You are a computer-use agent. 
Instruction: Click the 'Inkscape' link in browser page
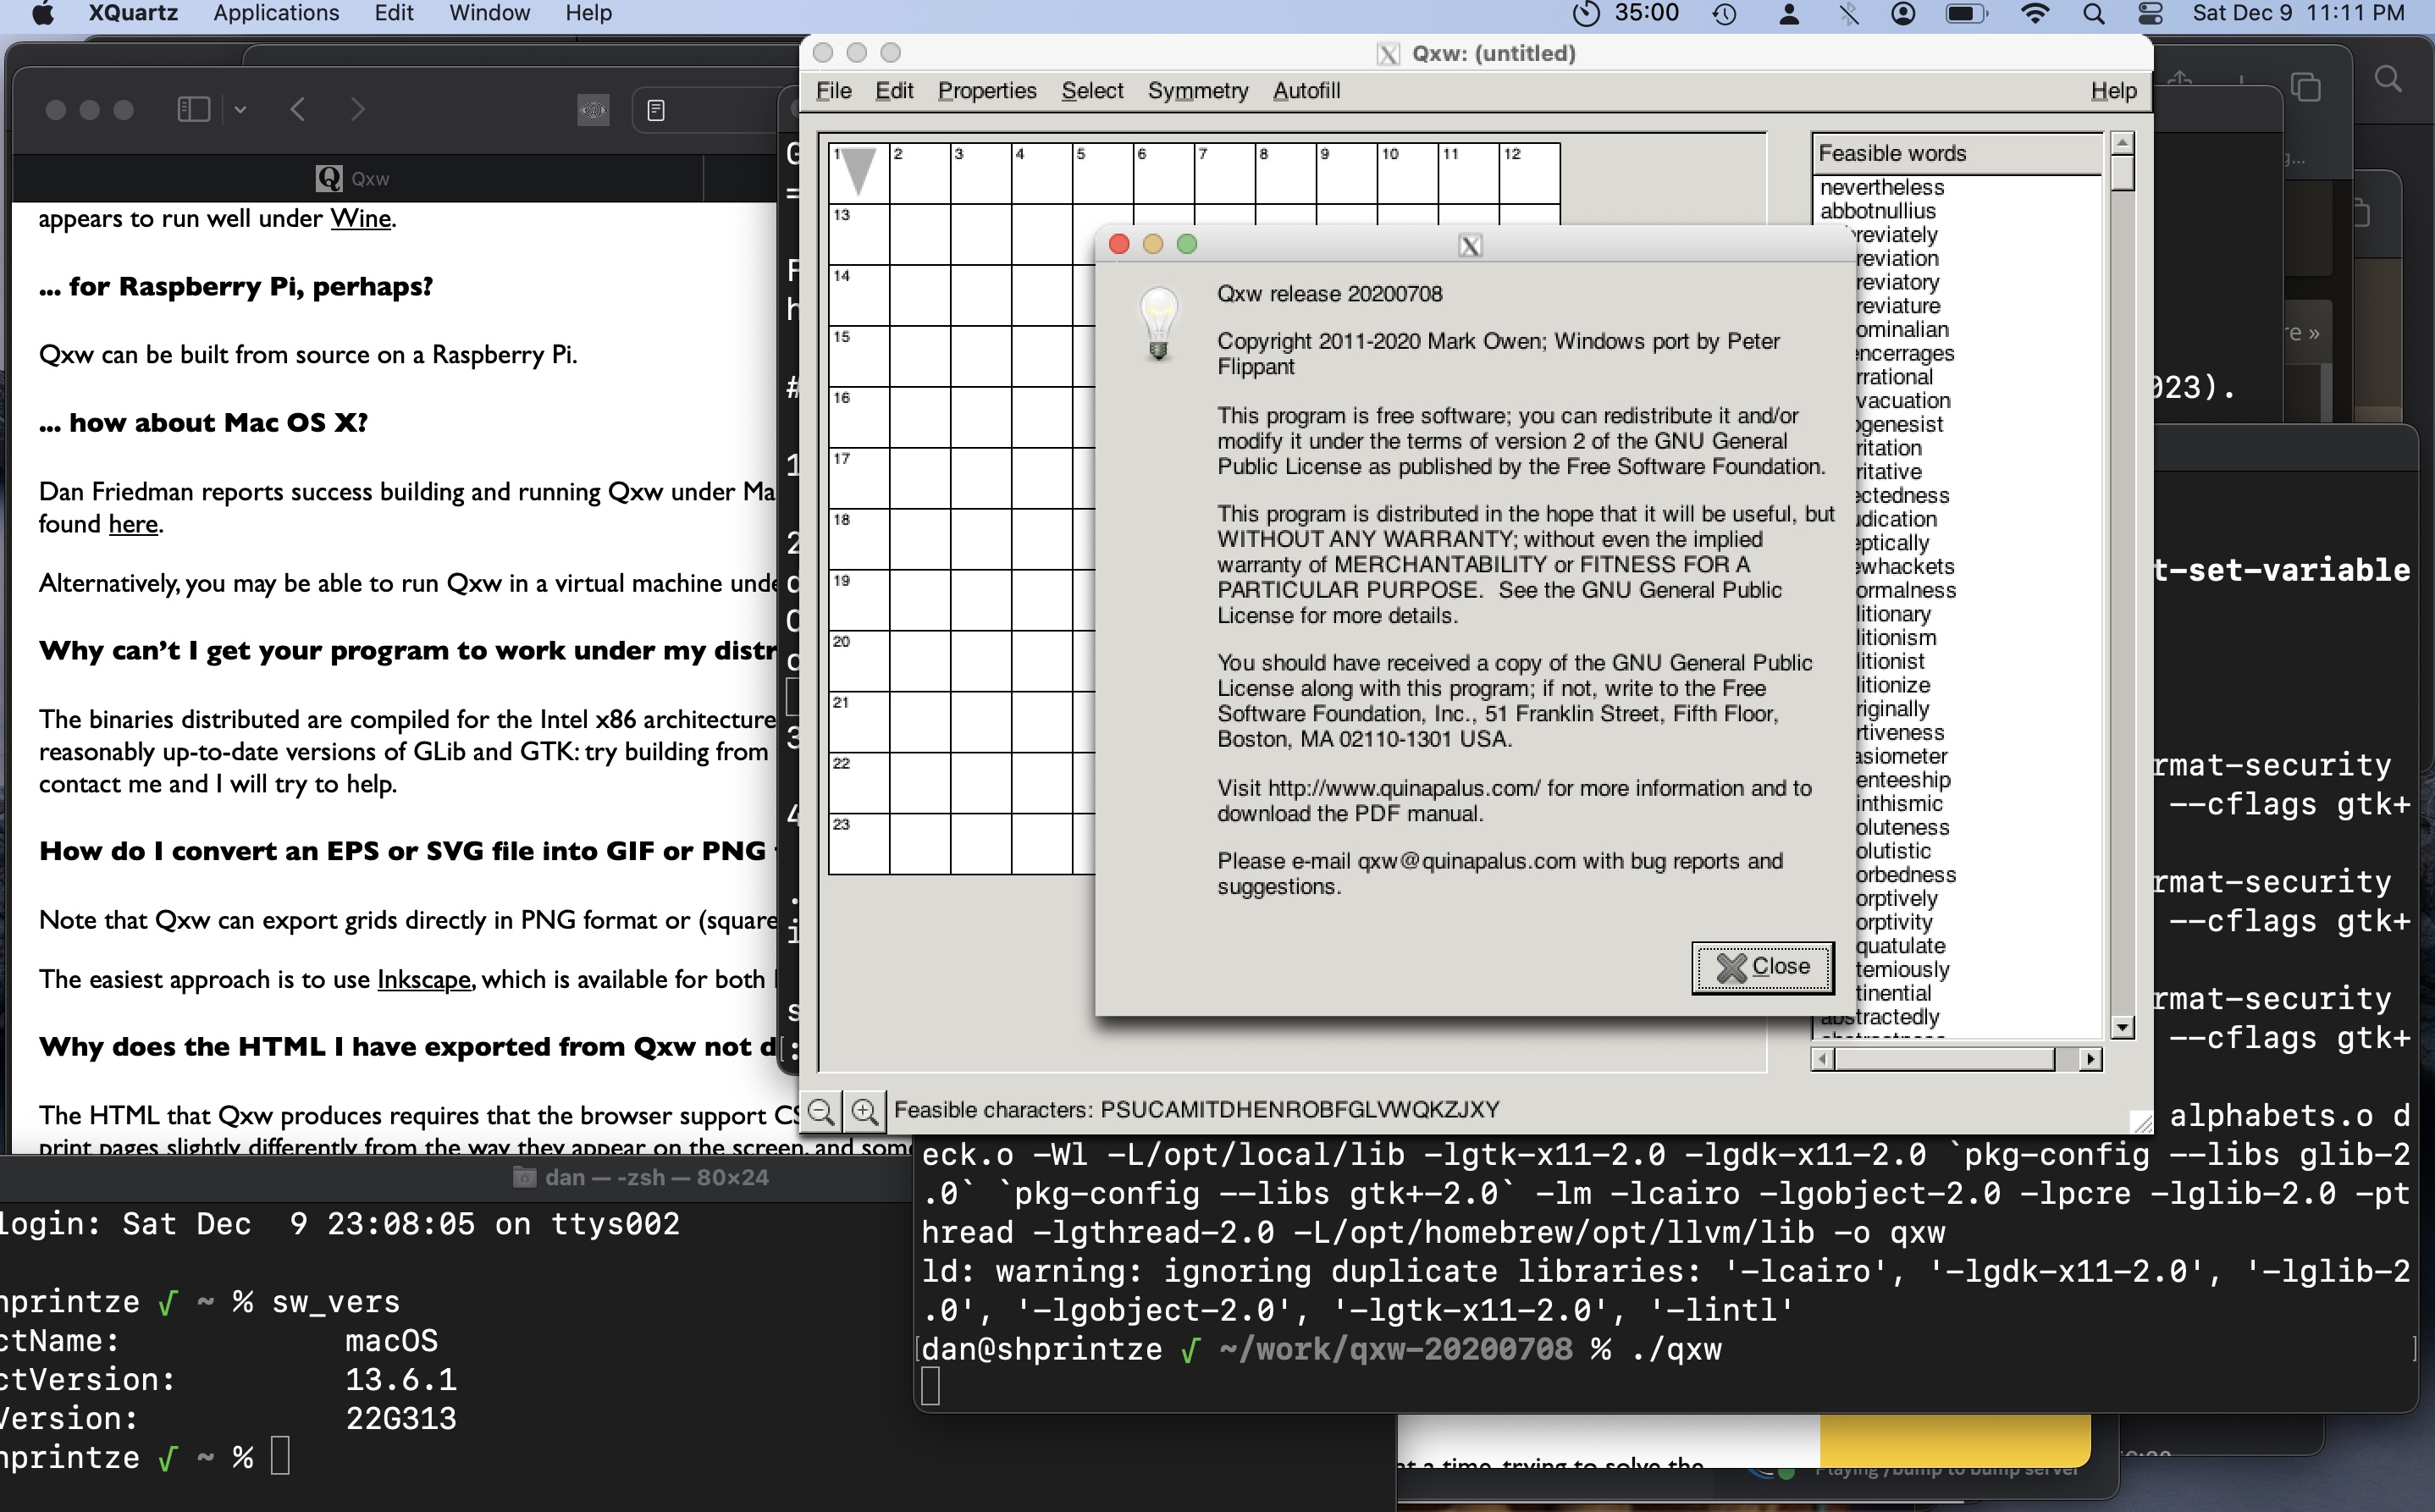pyautogui.click(x=423, y=979)
